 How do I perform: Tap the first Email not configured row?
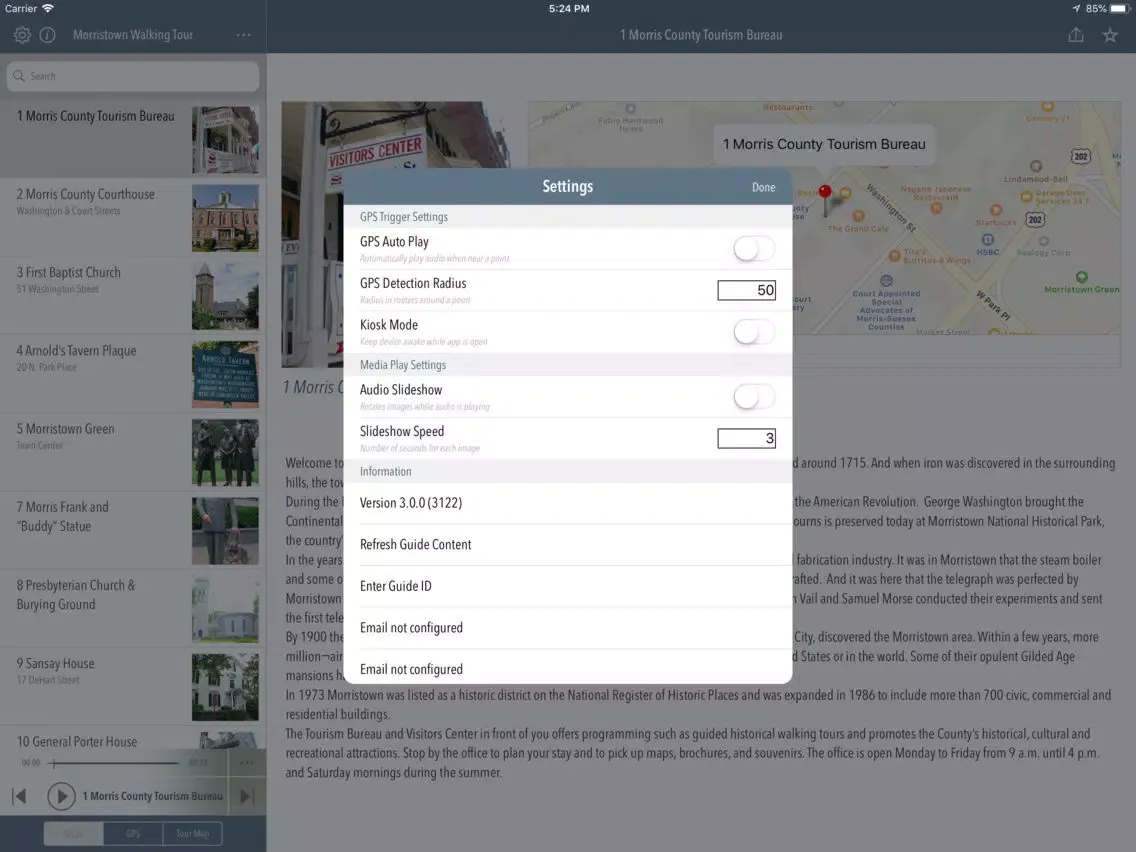click(567, 627)
